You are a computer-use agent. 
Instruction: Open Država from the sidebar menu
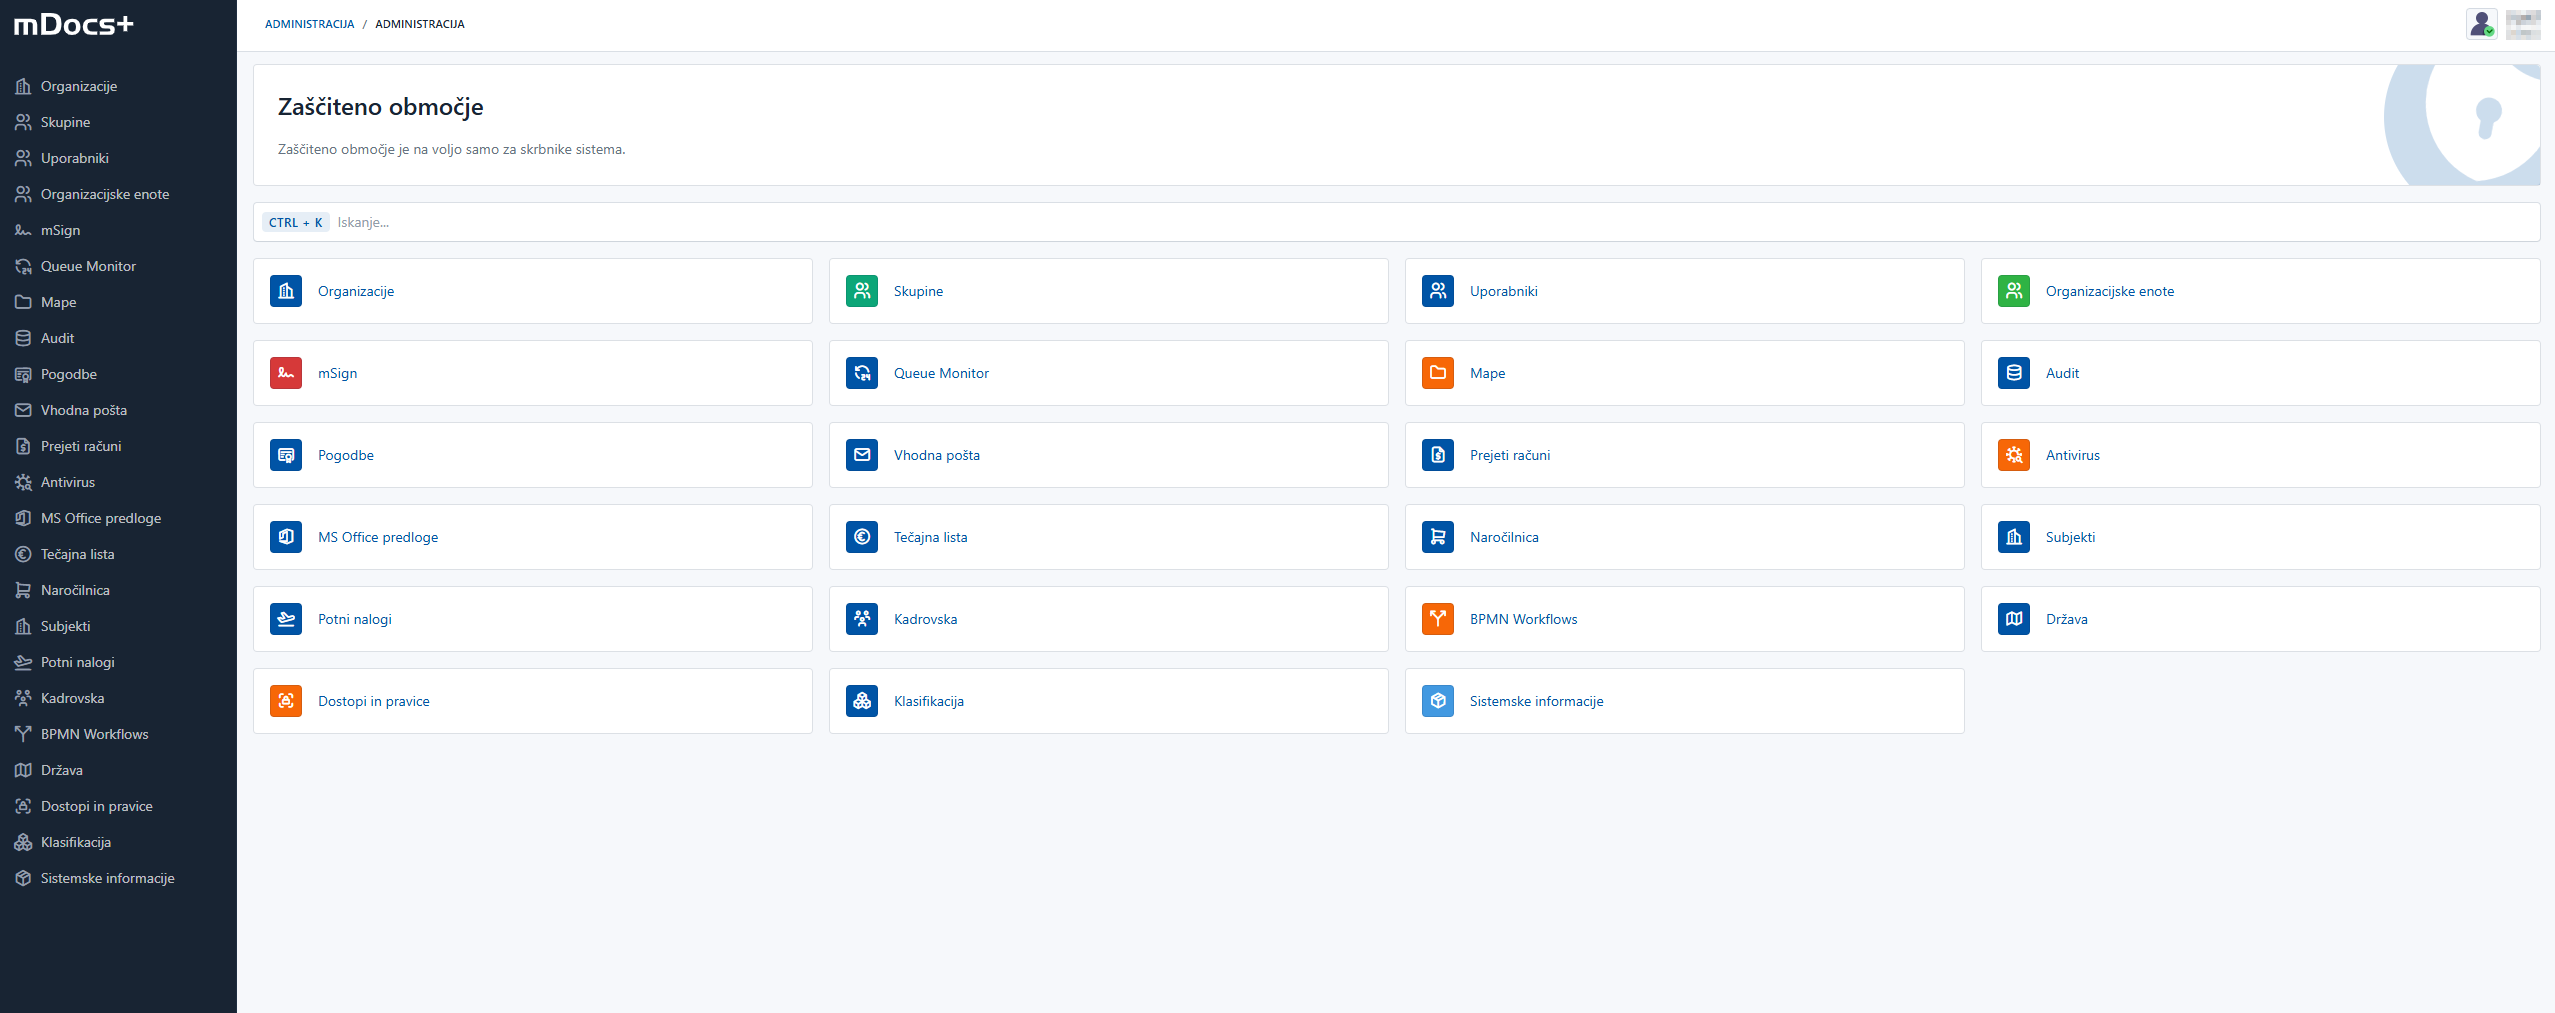point(61,770)
